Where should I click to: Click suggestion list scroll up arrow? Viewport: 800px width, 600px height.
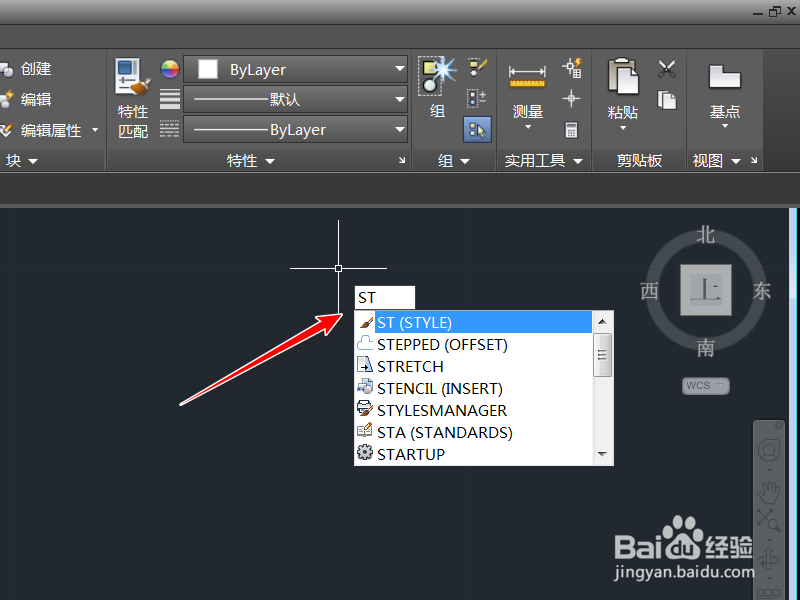click(602, 321)
